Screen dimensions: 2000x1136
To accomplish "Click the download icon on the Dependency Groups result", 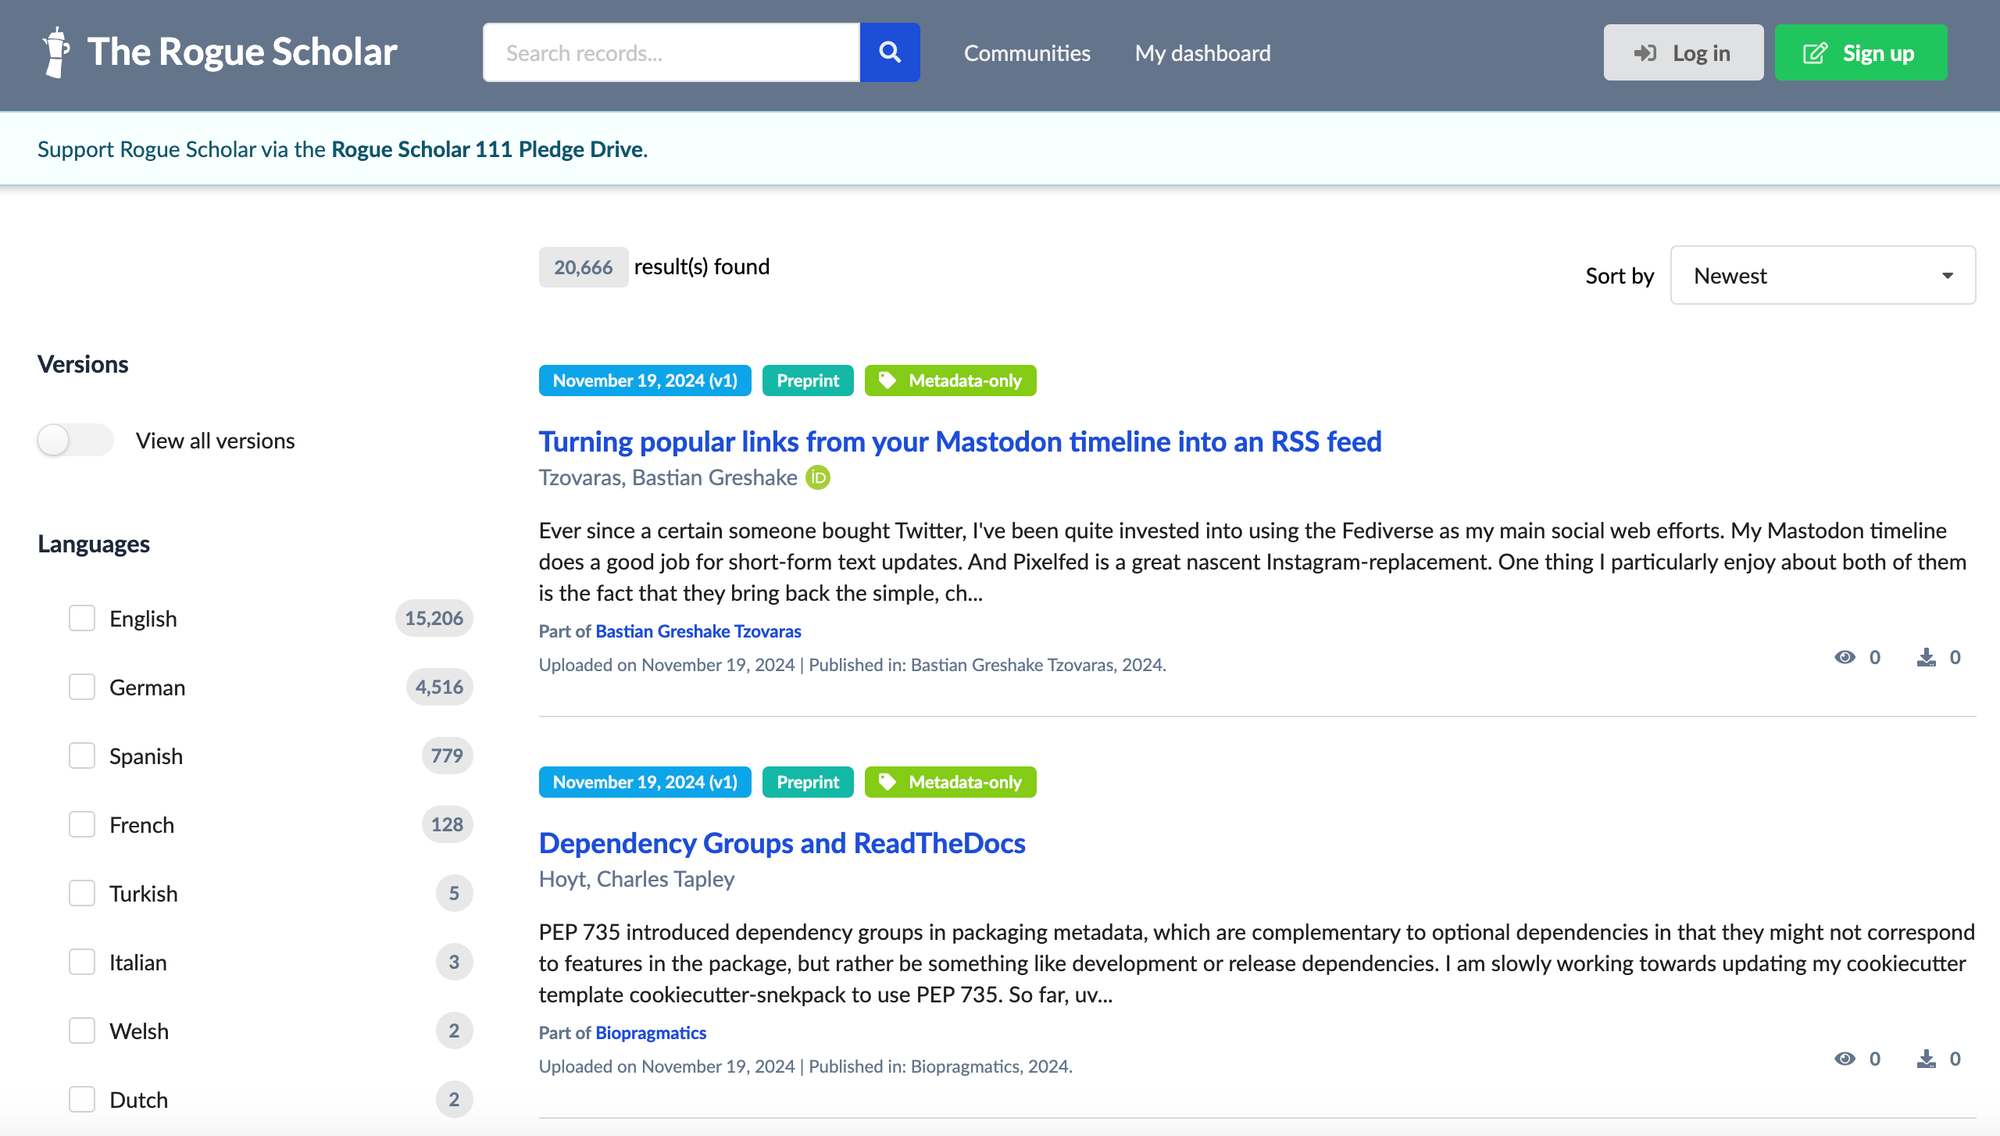I will coord(1926,1059).
